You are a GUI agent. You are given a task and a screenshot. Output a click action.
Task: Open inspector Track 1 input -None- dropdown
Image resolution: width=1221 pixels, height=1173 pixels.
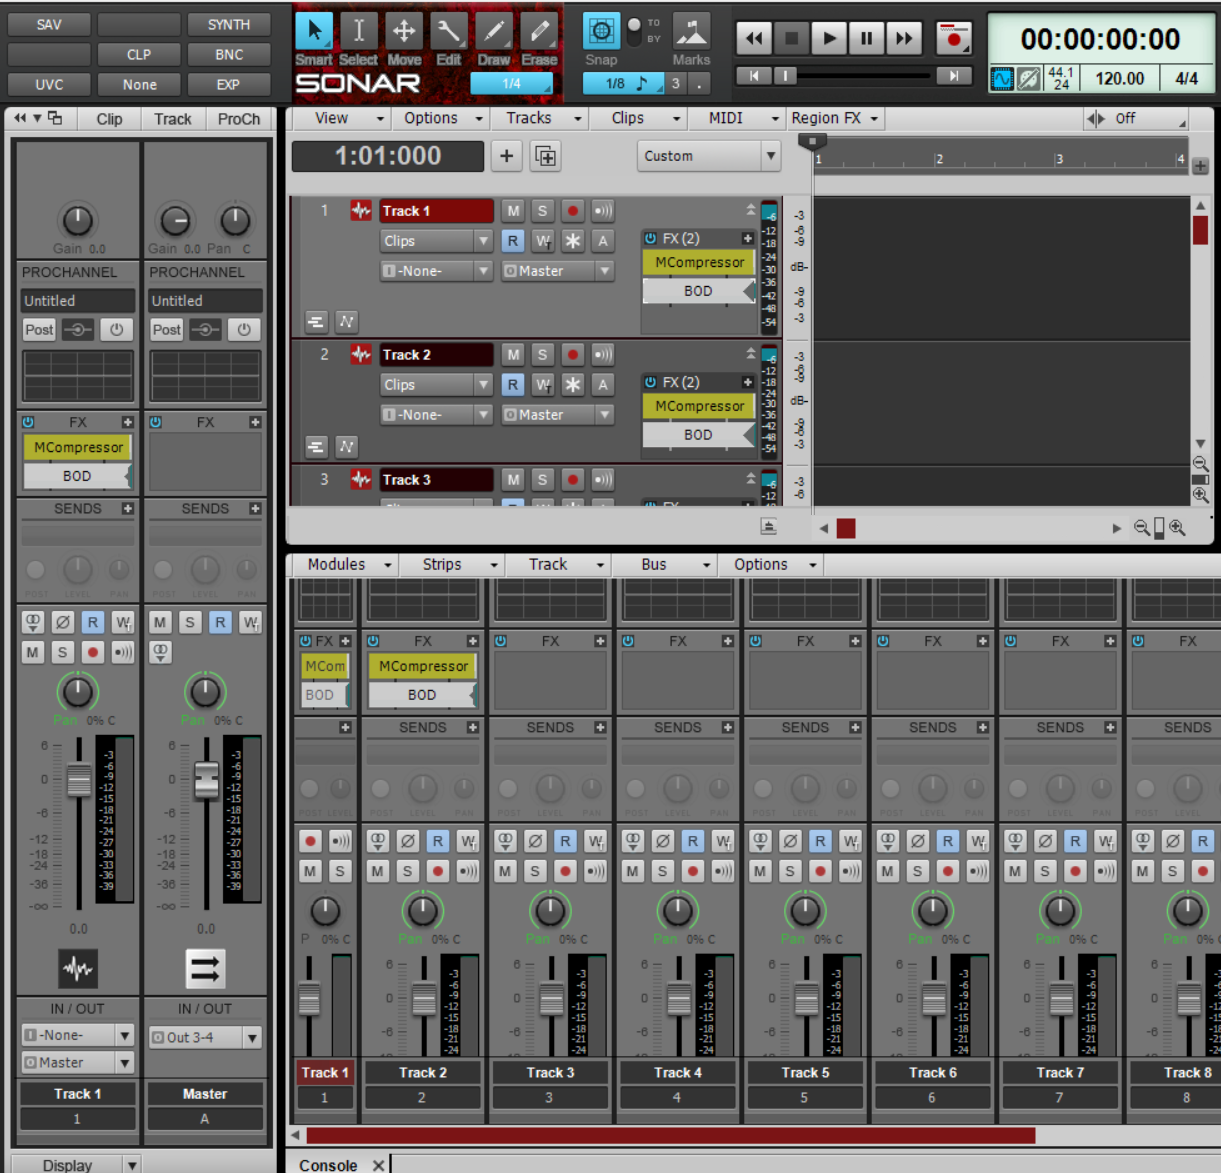[x=77, y=1035]
